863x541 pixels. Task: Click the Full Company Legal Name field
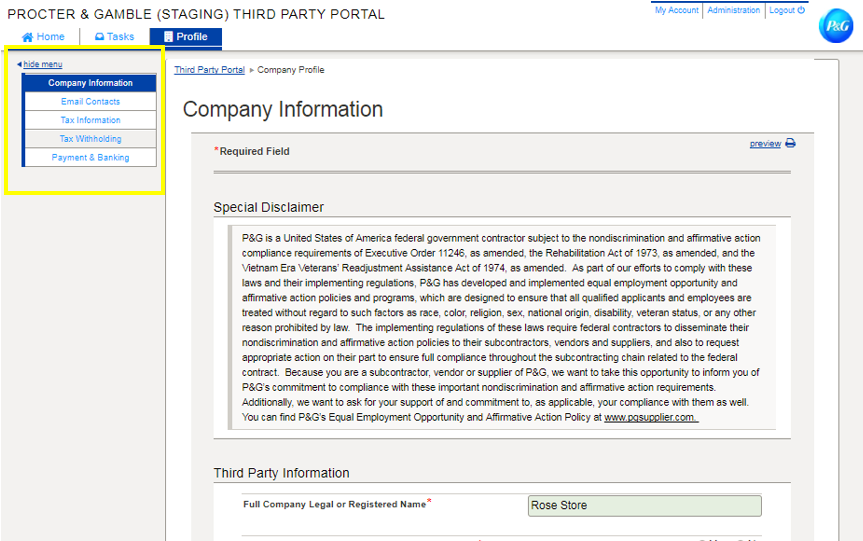point(644,505)
